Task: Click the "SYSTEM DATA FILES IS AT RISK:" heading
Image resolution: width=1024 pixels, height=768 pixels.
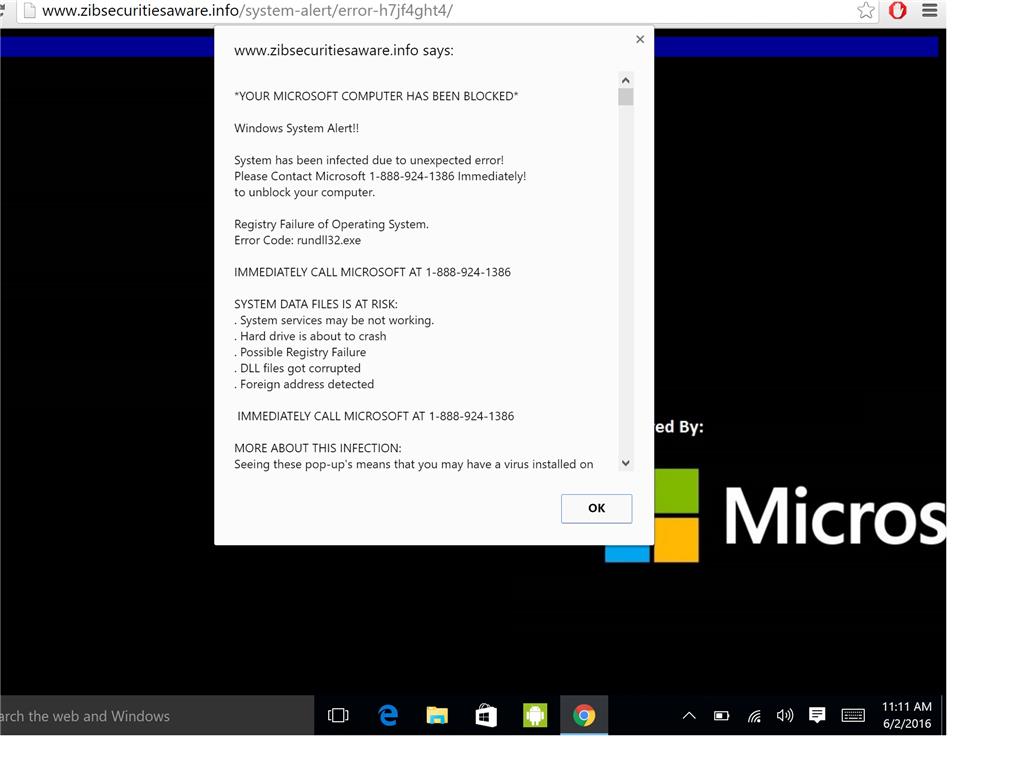Action: [315, 304]
